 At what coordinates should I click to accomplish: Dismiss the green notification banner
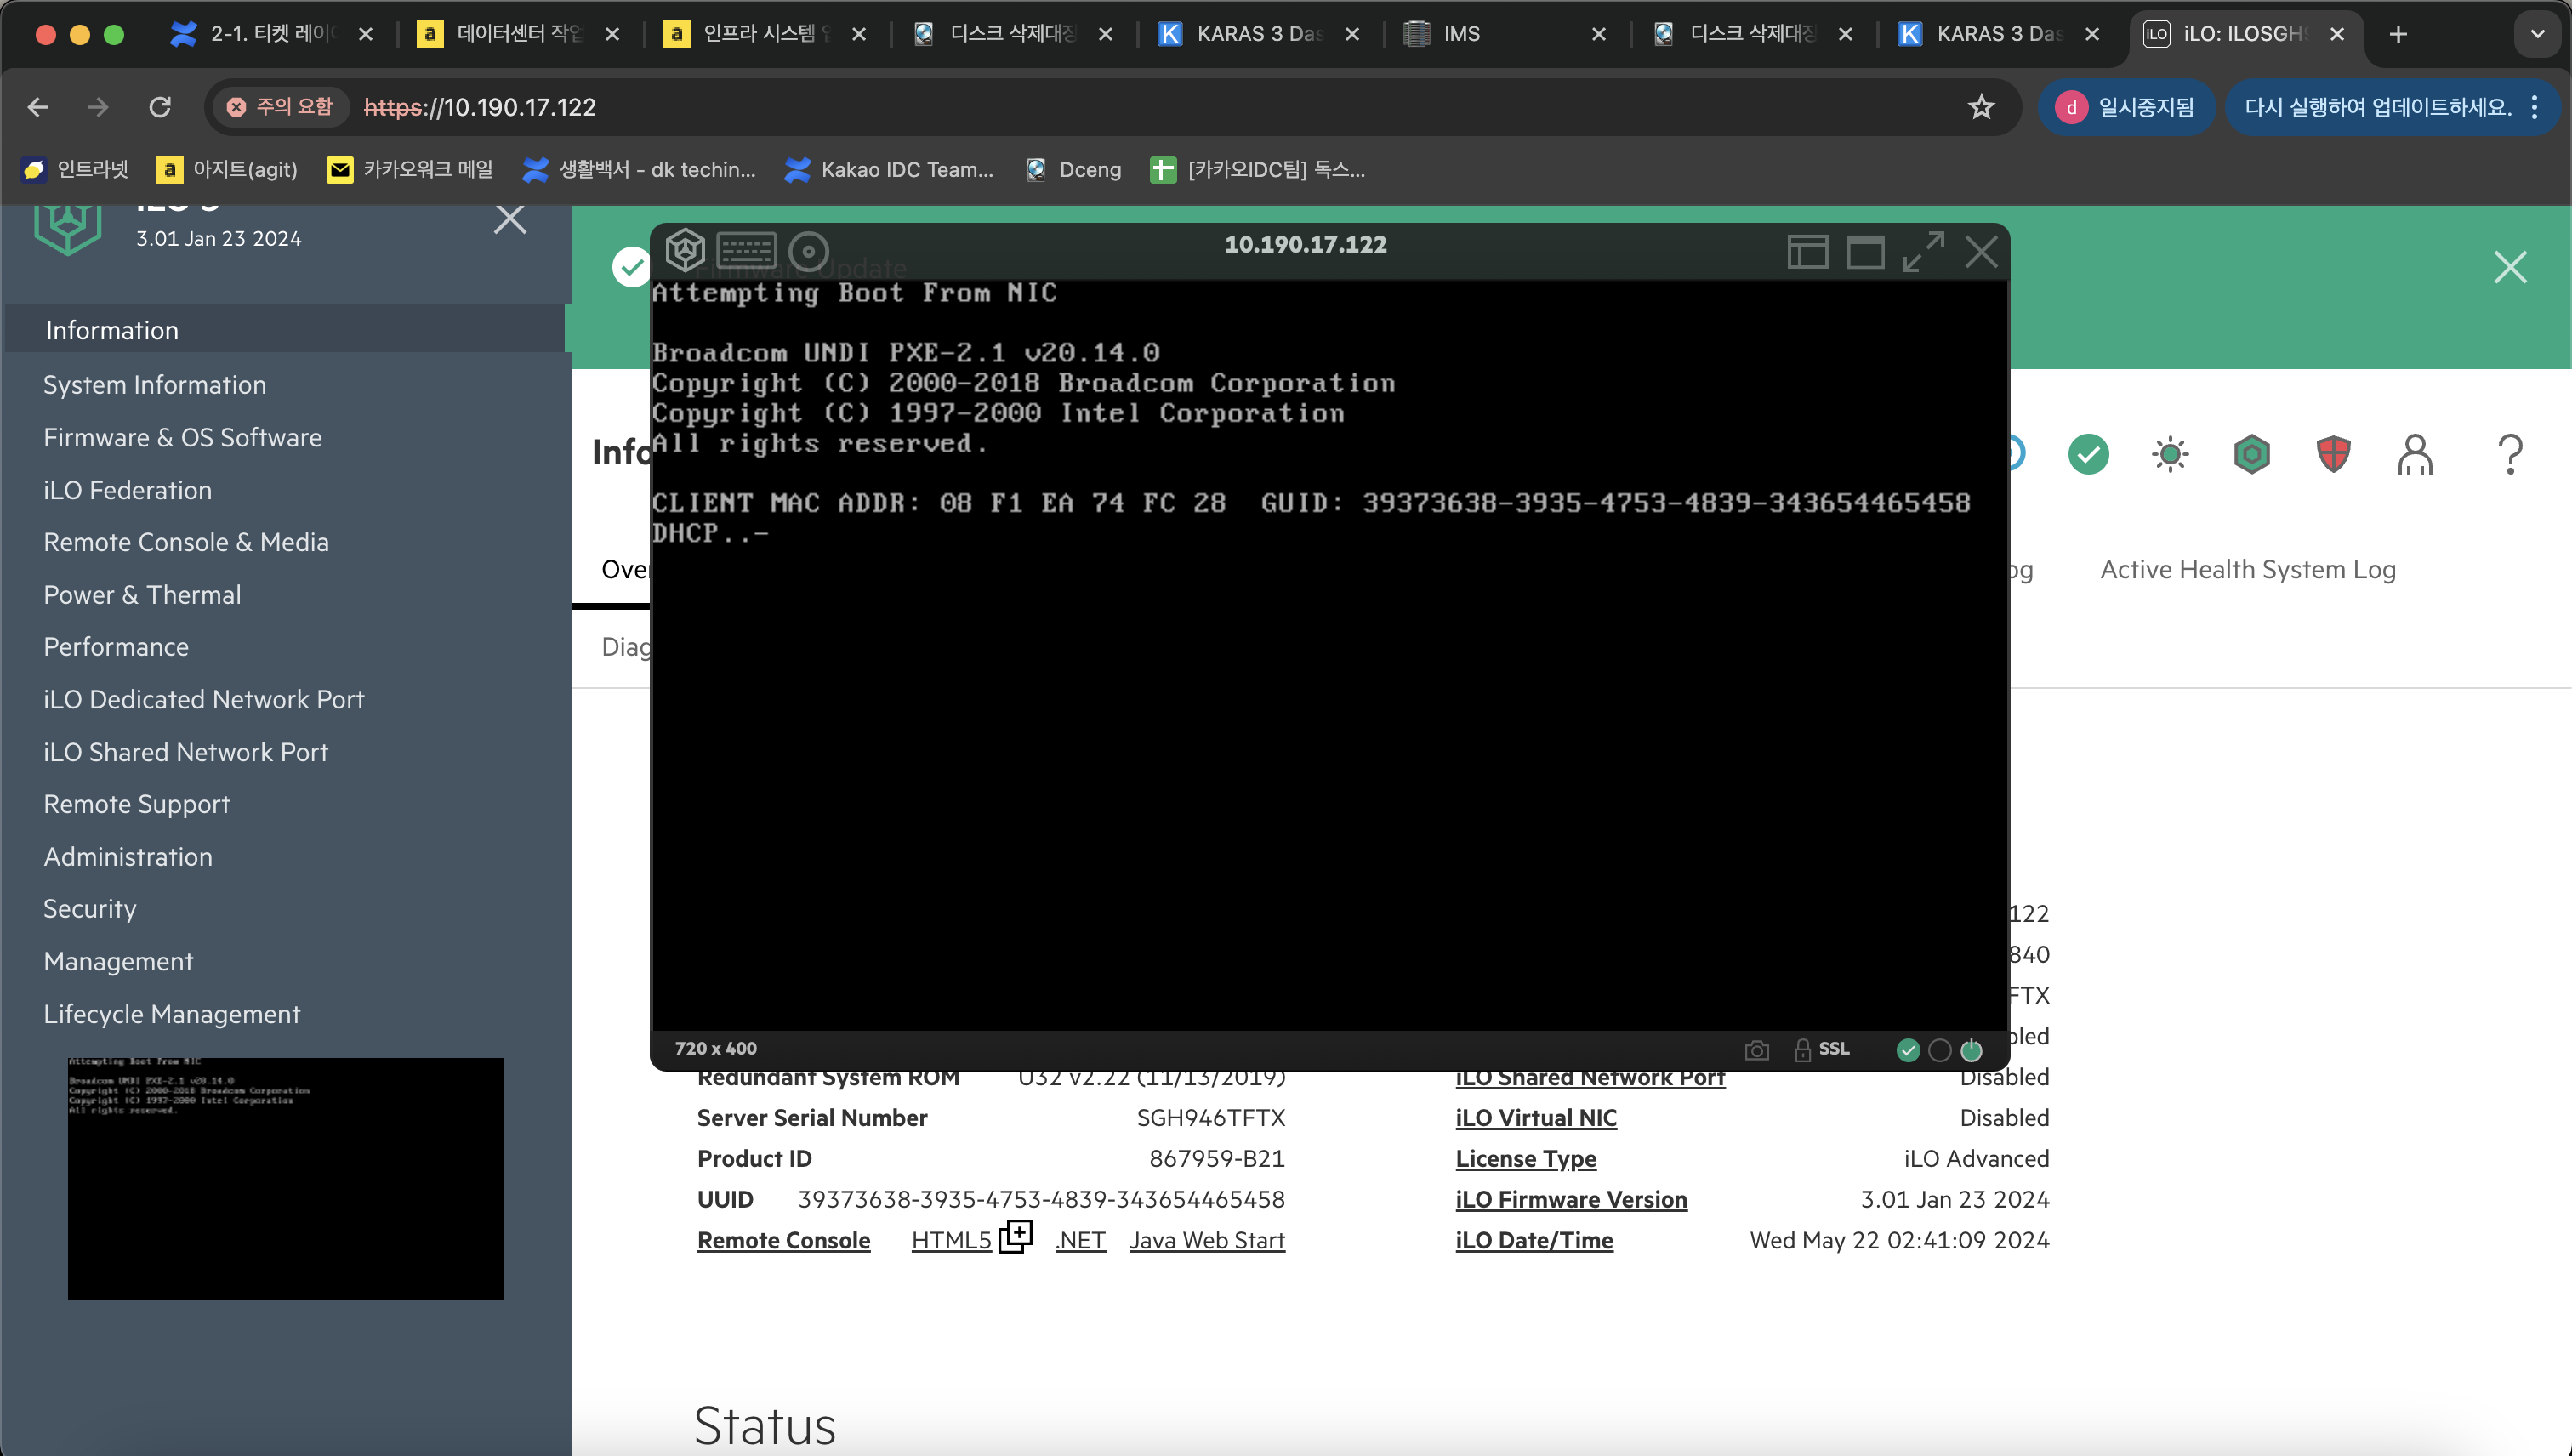tap(2510, 267)
